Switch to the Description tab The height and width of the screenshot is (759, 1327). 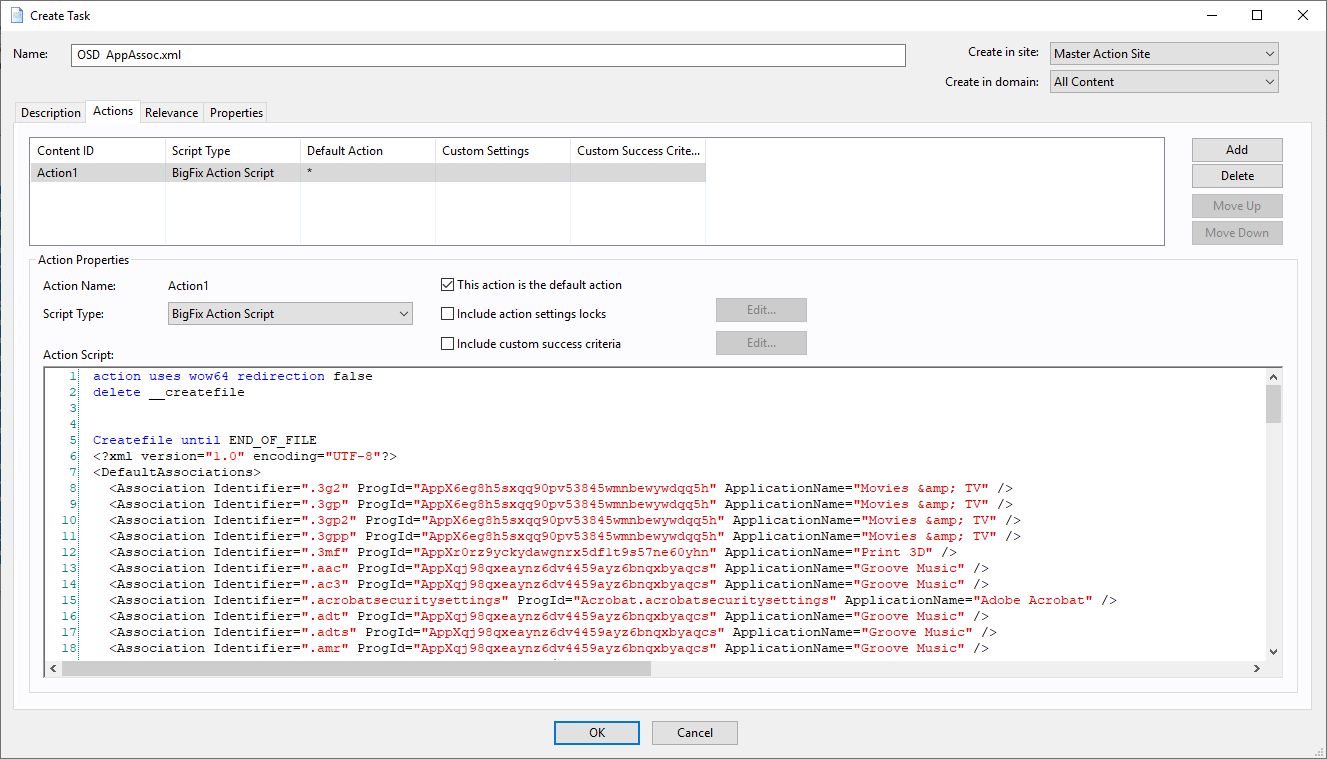(51, 113)
